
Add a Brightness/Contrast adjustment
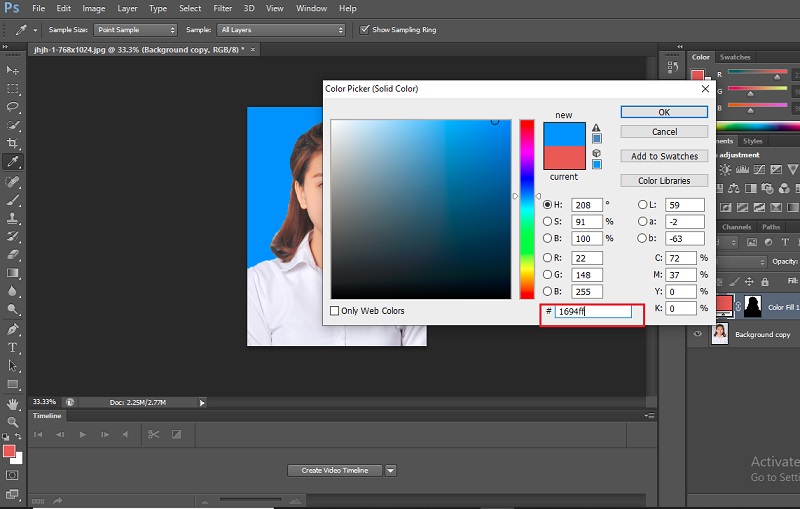point(725,170)
